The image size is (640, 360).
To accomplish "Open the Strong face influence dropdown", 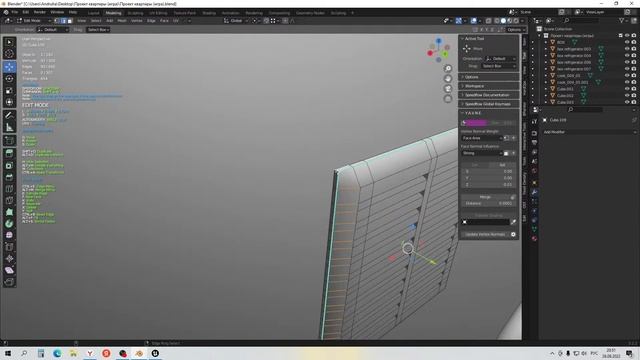I will click(482, 153).
